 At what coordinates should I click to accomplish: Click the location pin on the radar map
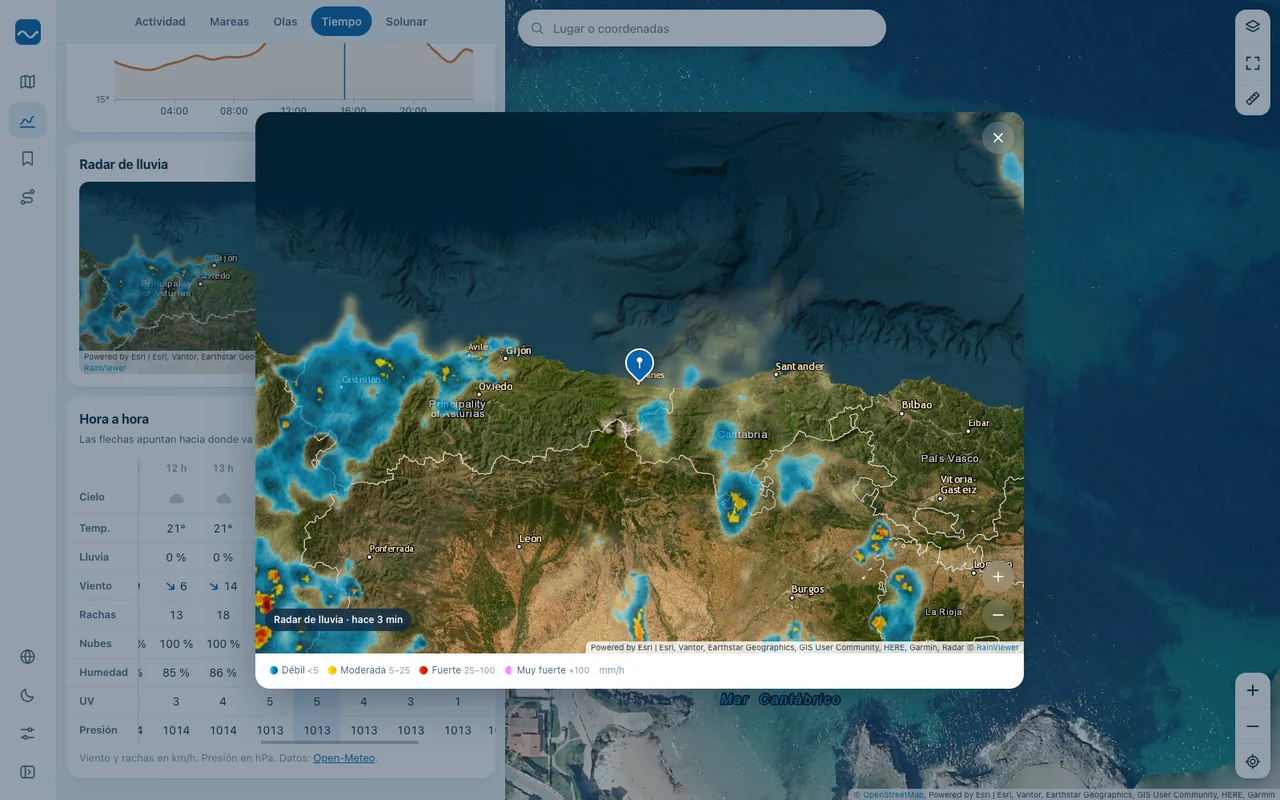pos(639,365)
